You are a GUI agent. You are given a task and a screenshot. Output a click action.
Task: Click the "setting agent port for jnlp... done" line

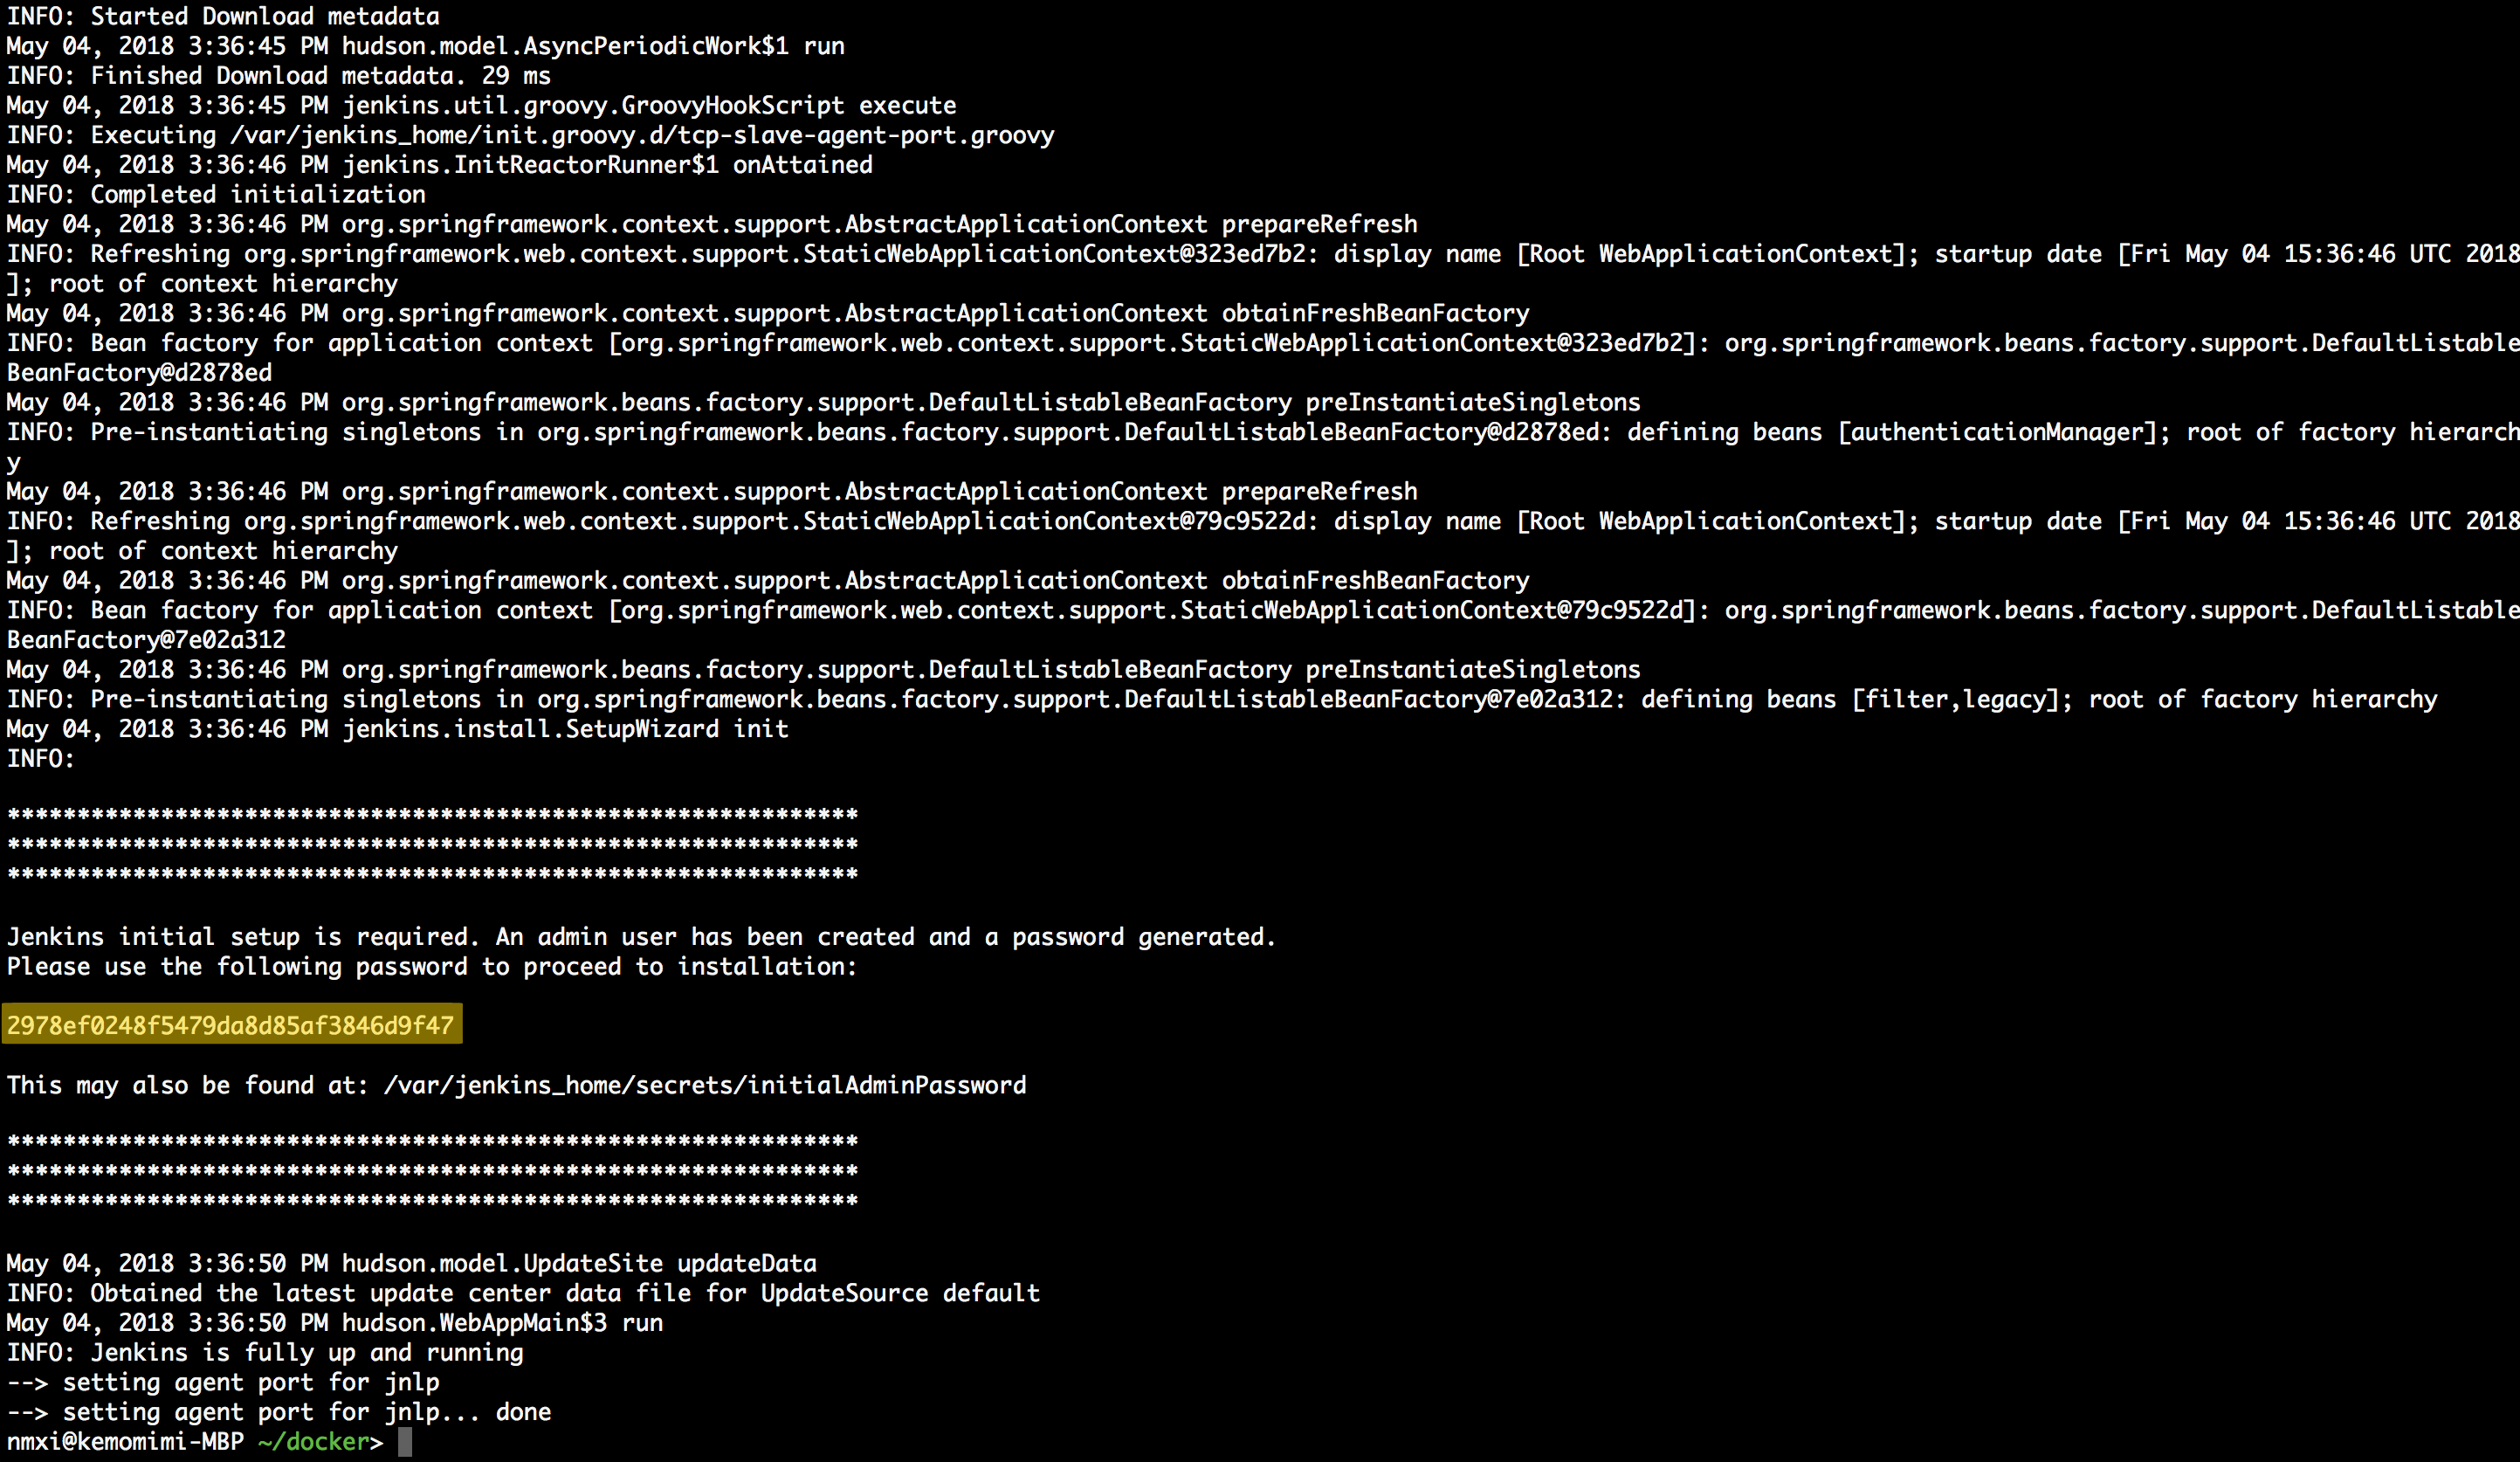pos(279,1411)
